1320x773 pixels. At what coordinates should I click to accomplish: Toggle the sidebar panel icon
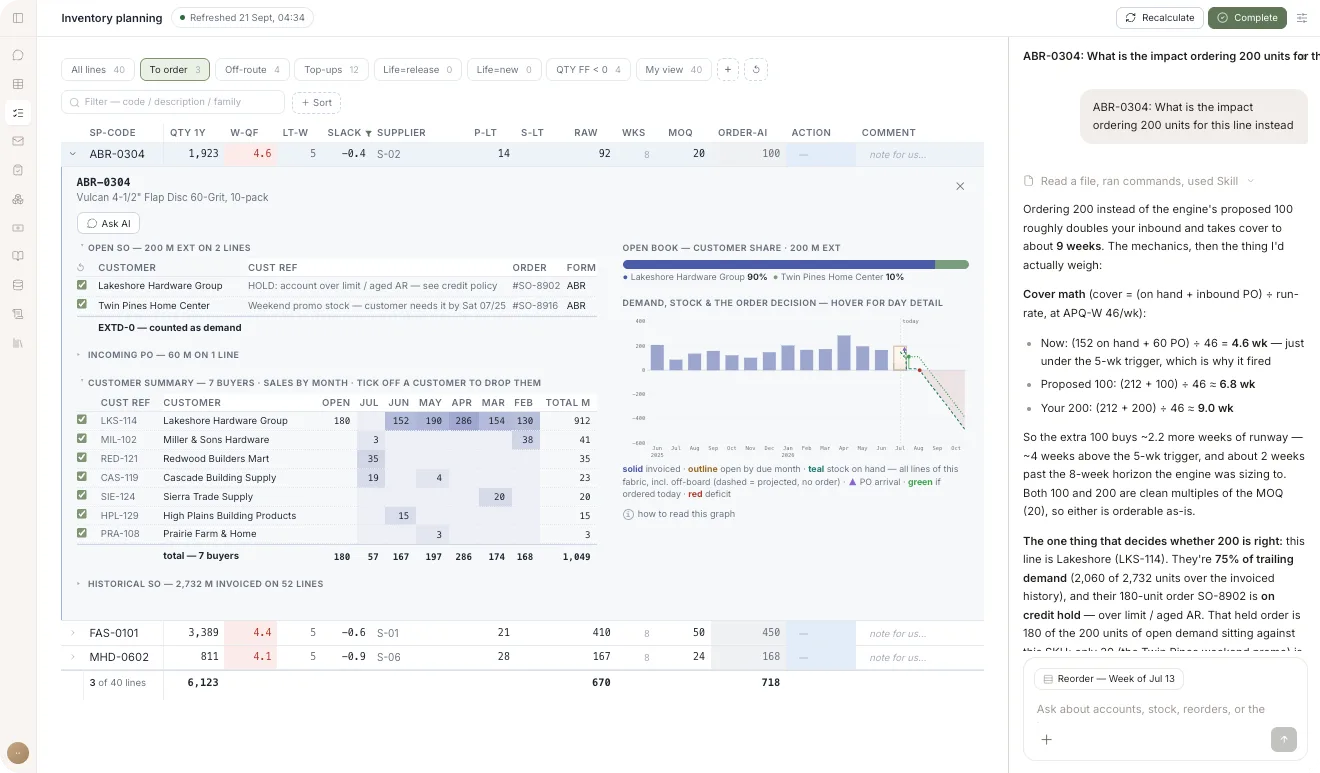coord(18,18)
